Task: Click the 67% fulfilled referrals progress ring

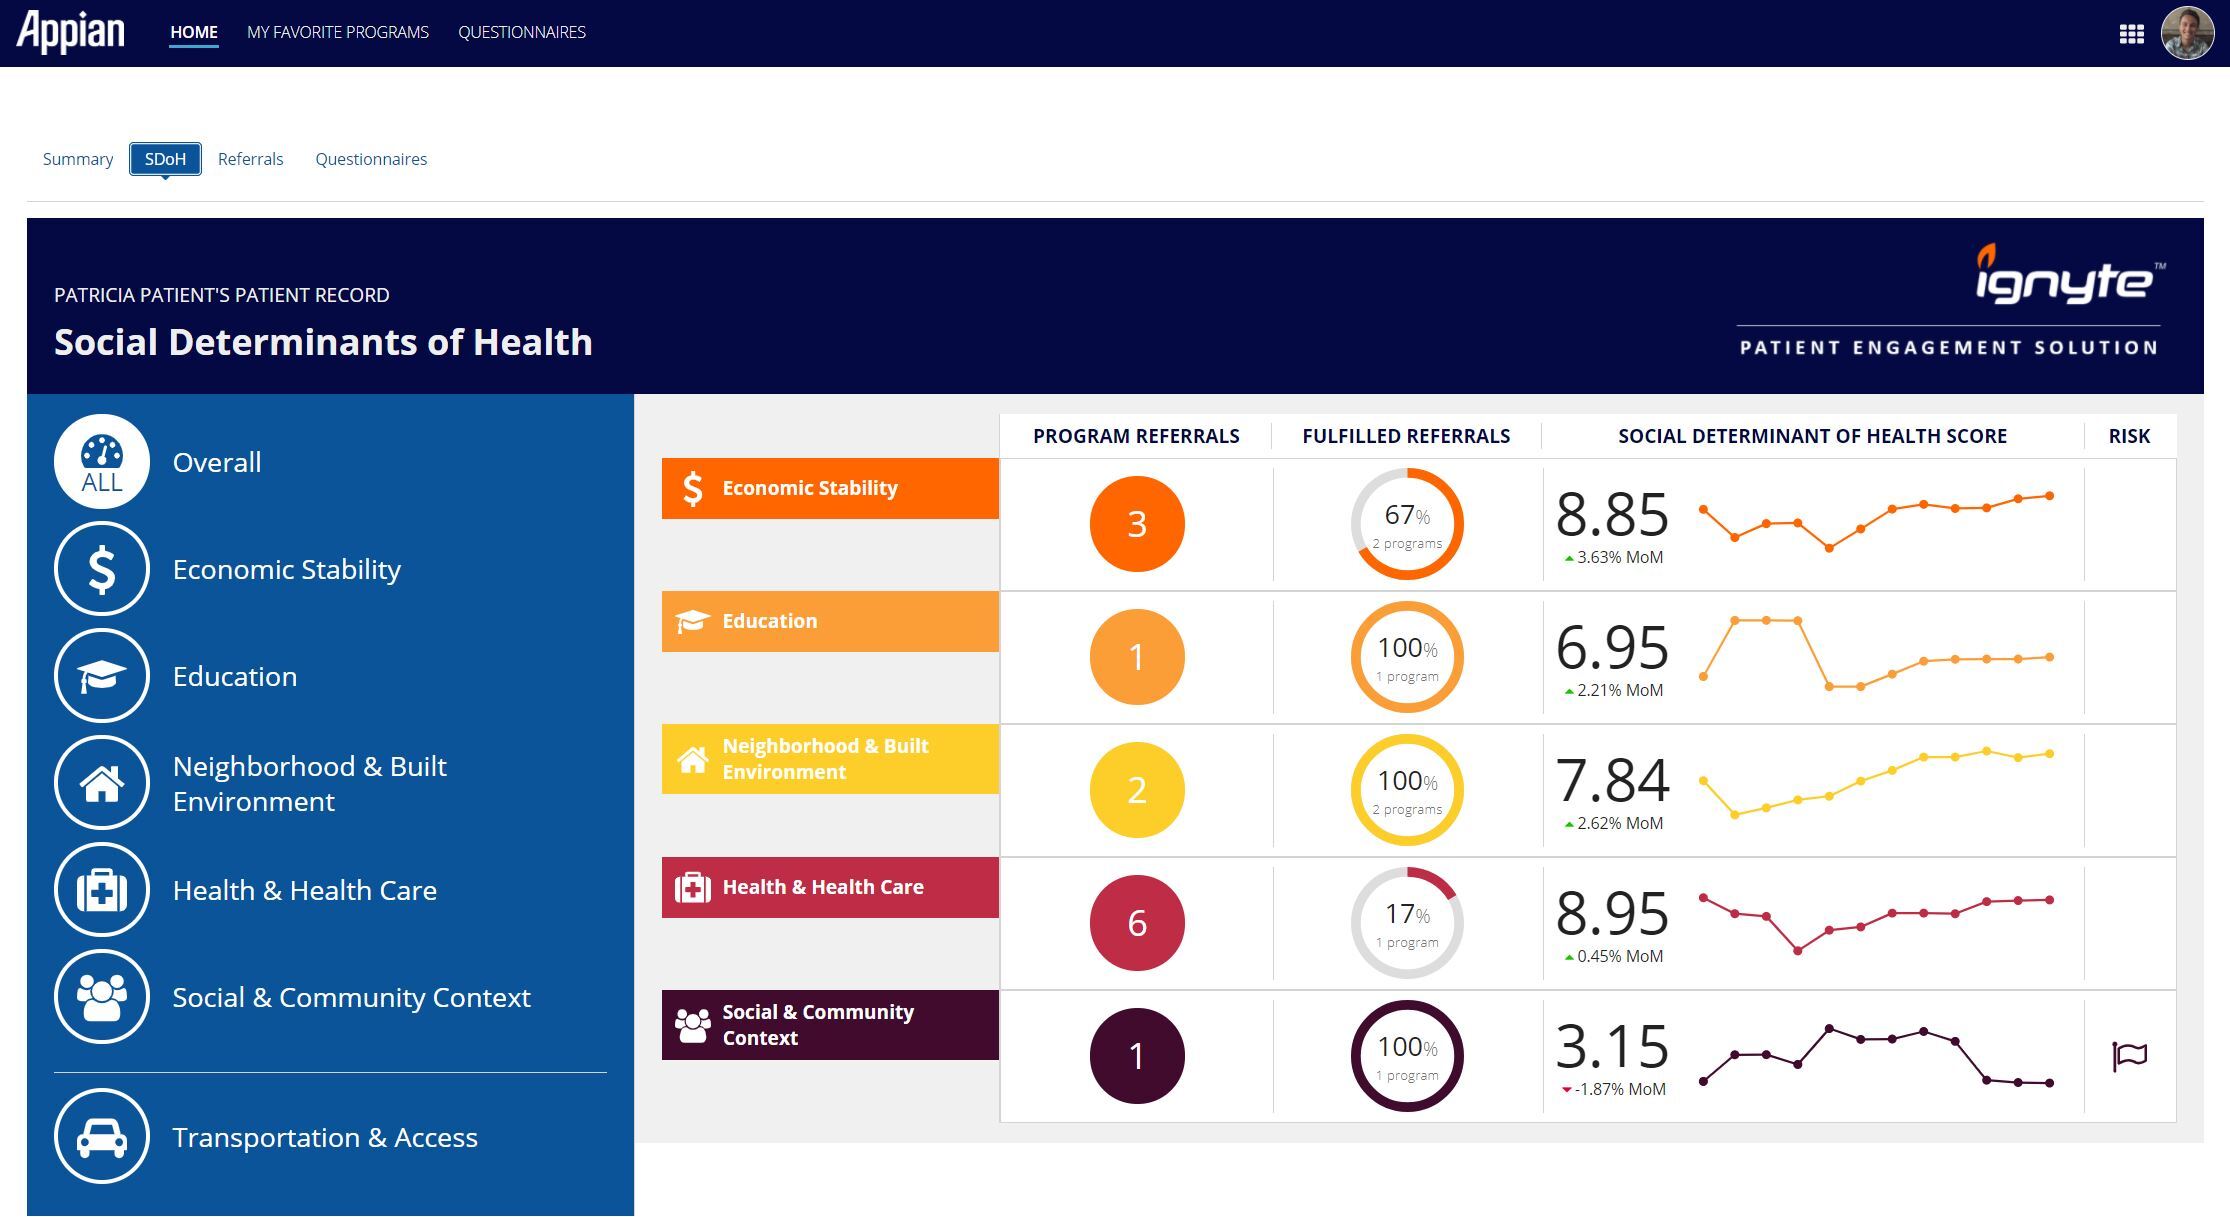Action: [1406, 524]
